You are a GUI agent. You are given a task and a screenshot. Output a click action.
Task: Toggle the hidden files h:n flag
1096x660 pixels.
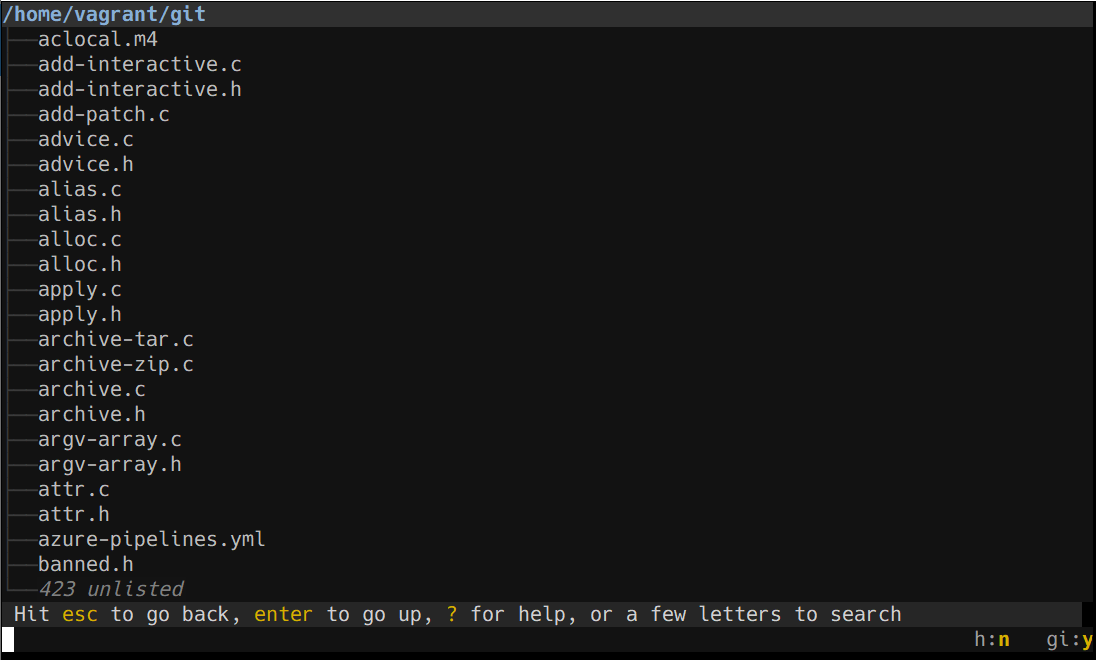coord(992,640)
